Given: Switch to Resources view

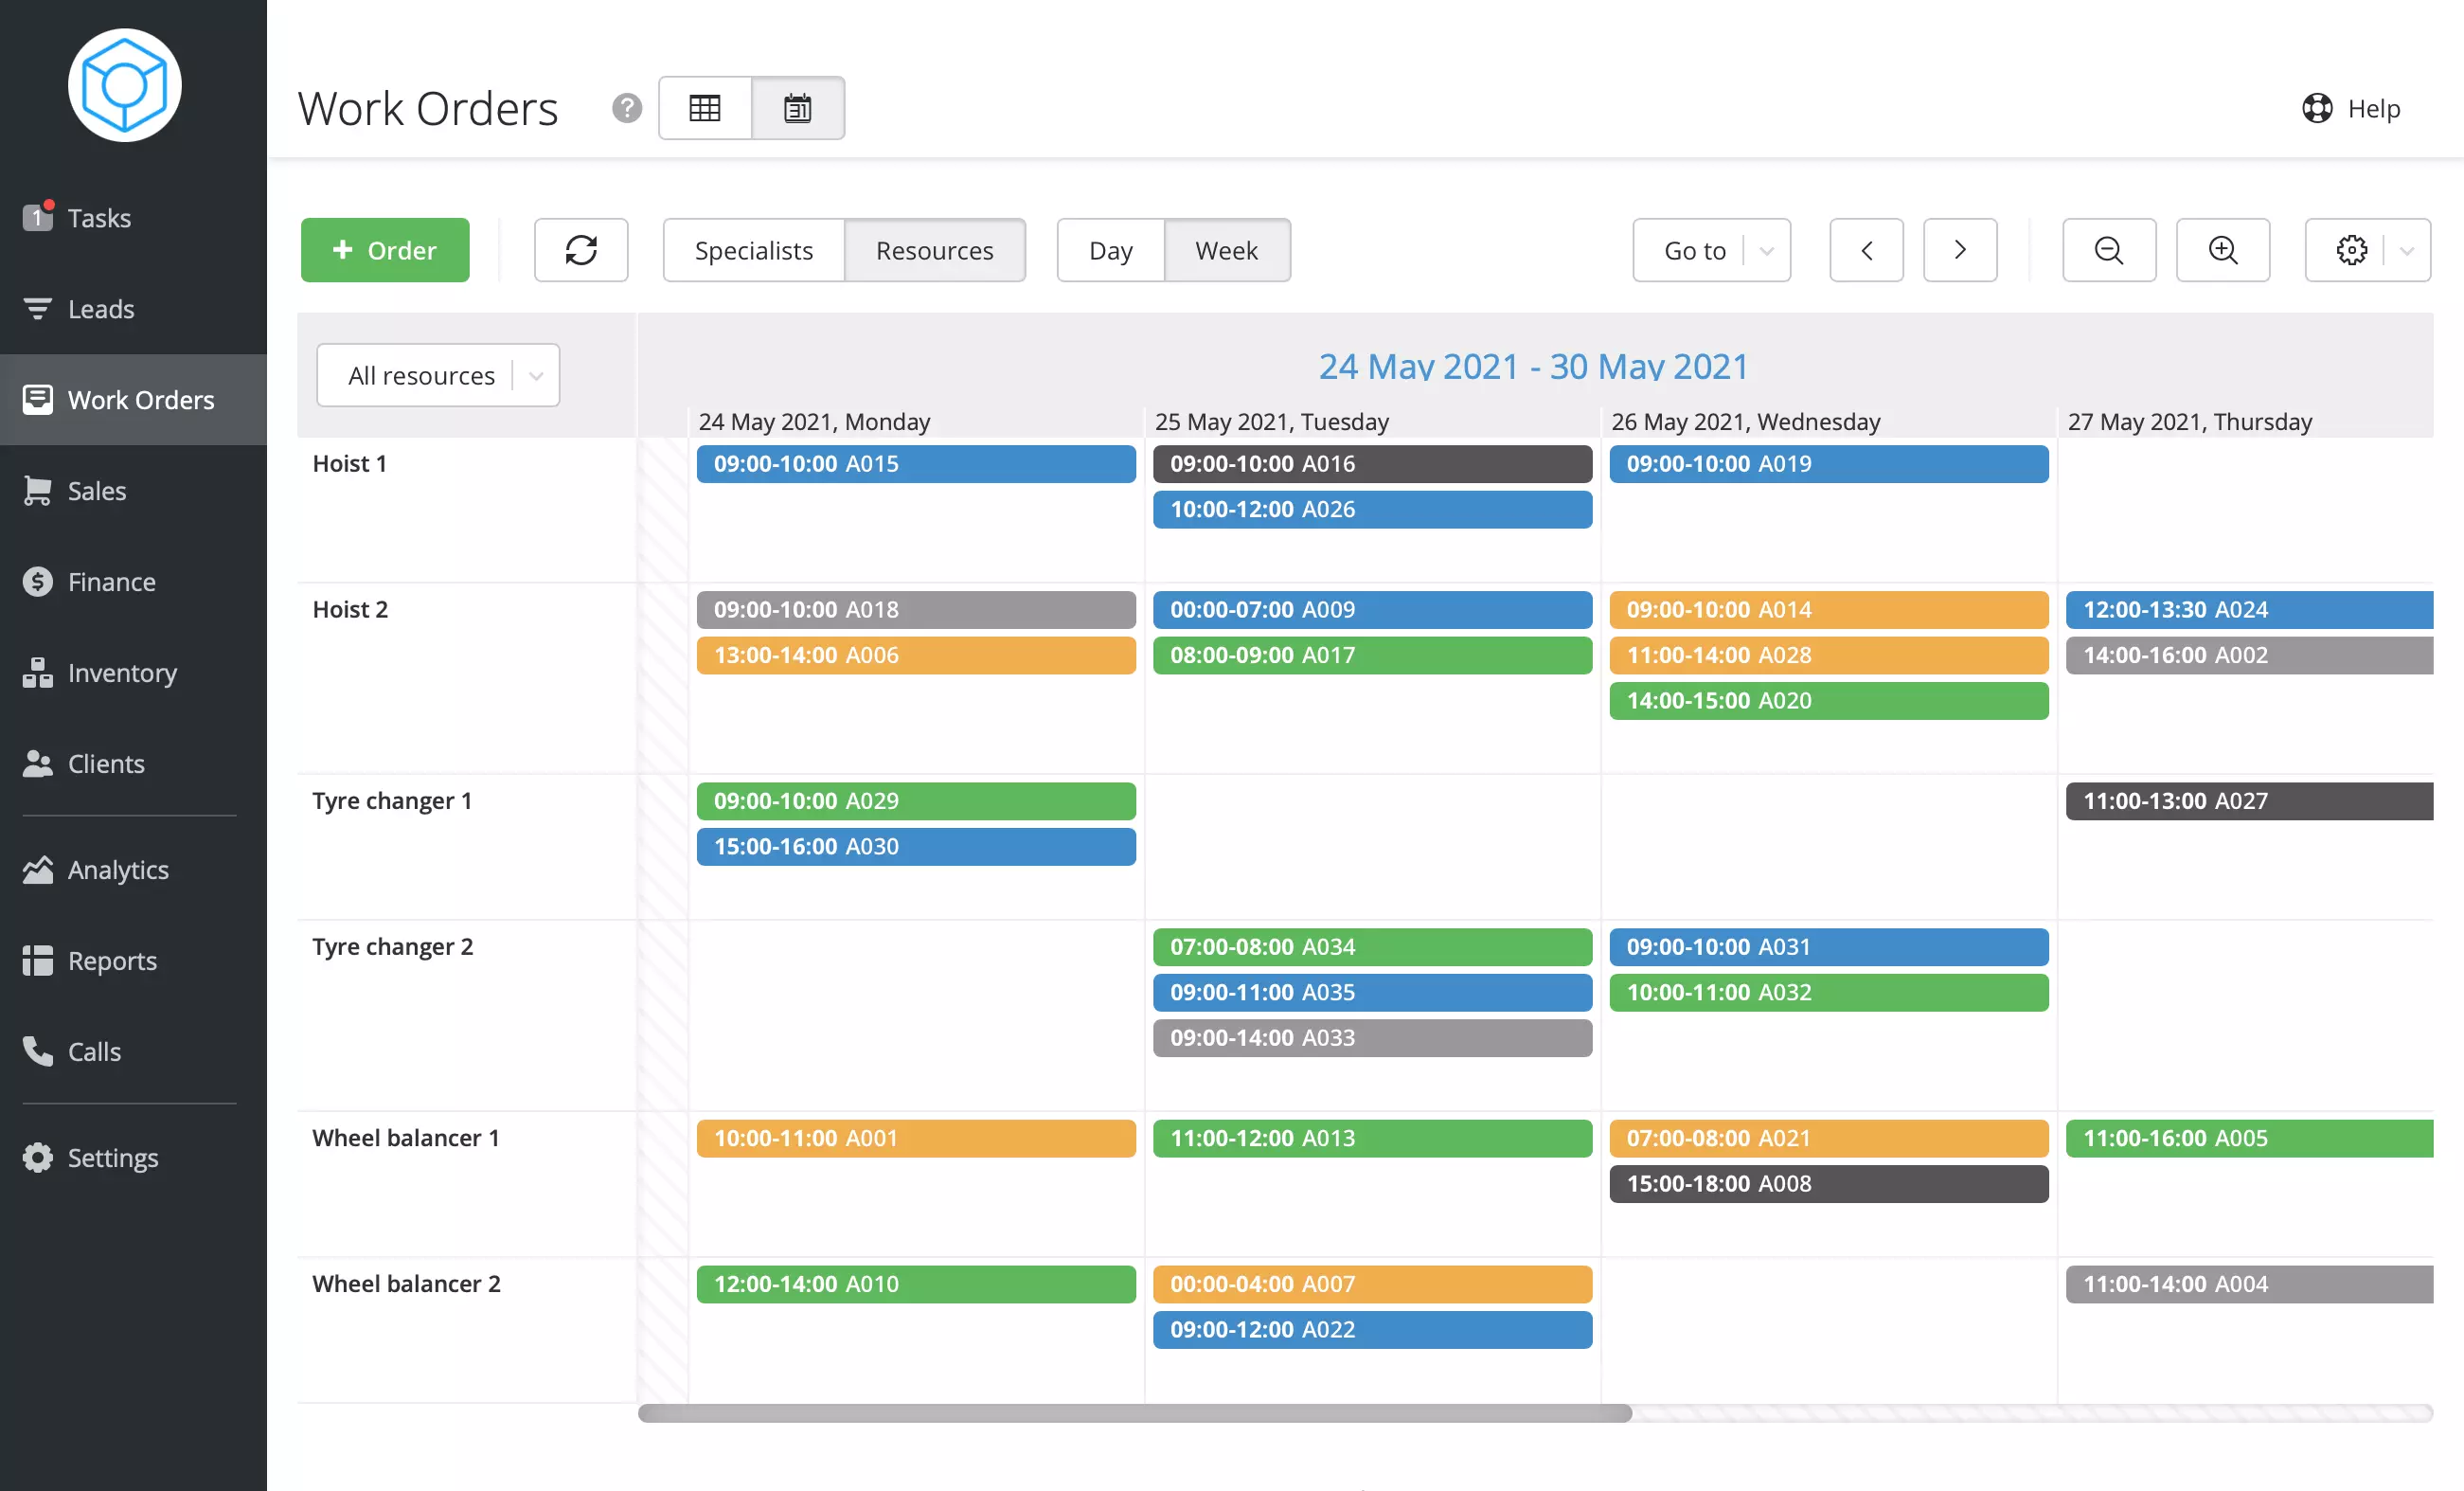Looking at the screenshot, I should (935, 250).
